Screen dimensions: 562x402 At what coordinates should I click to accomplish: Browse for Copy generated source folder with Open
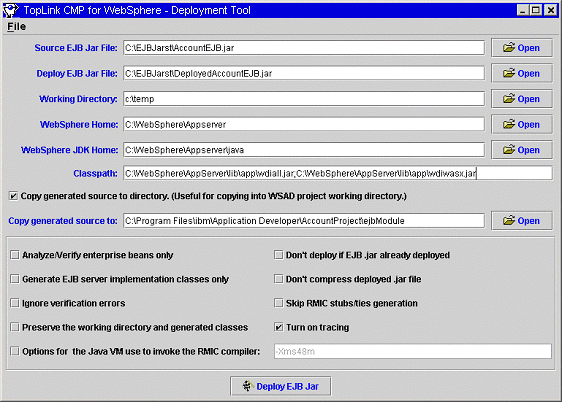coord(521,221)
